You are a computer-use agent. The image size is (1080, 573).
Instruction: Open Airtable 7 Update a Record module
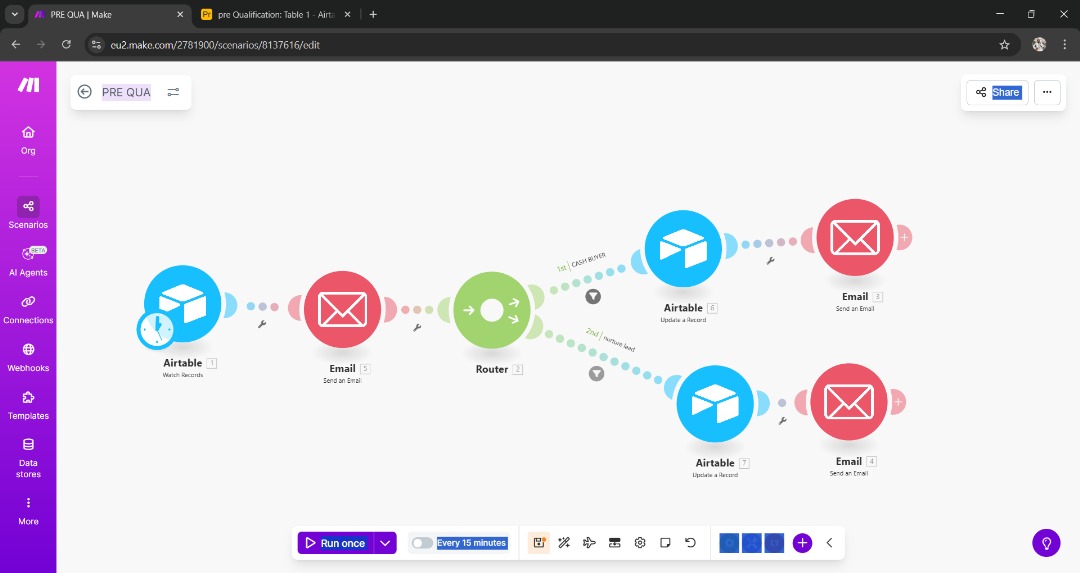coord(715,404)
